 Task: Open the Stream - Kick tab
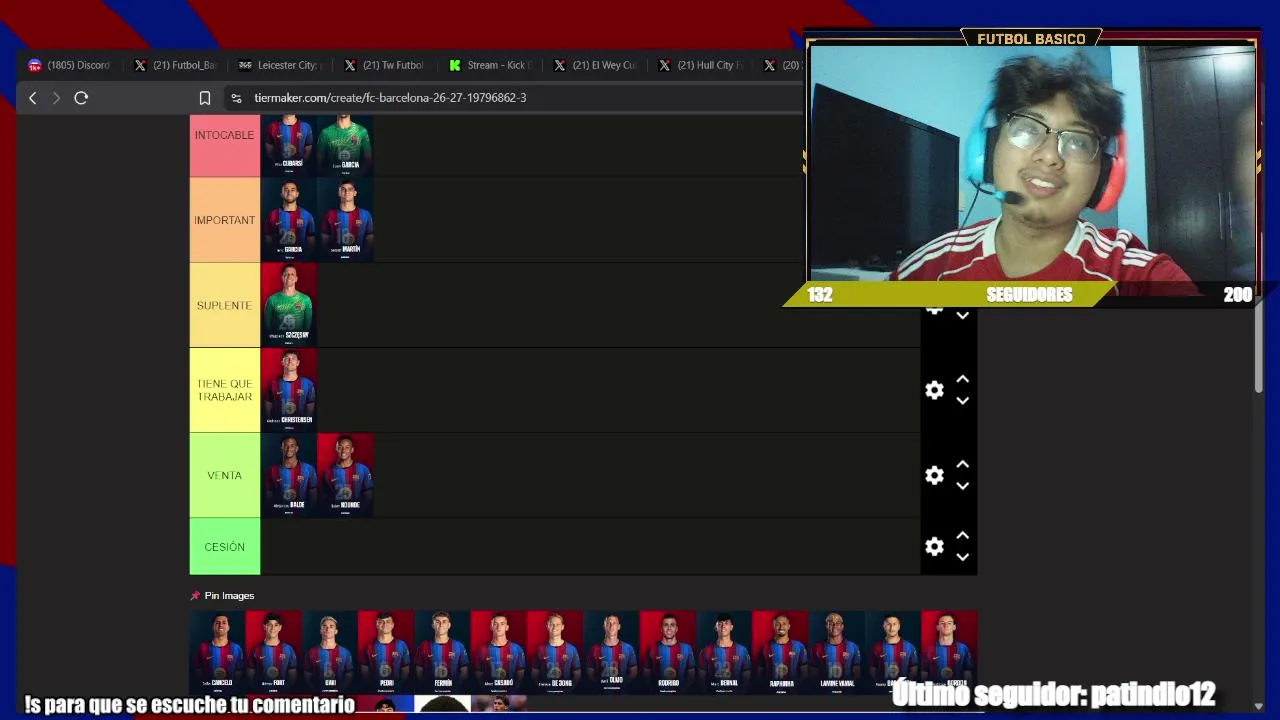click(490, 65)
